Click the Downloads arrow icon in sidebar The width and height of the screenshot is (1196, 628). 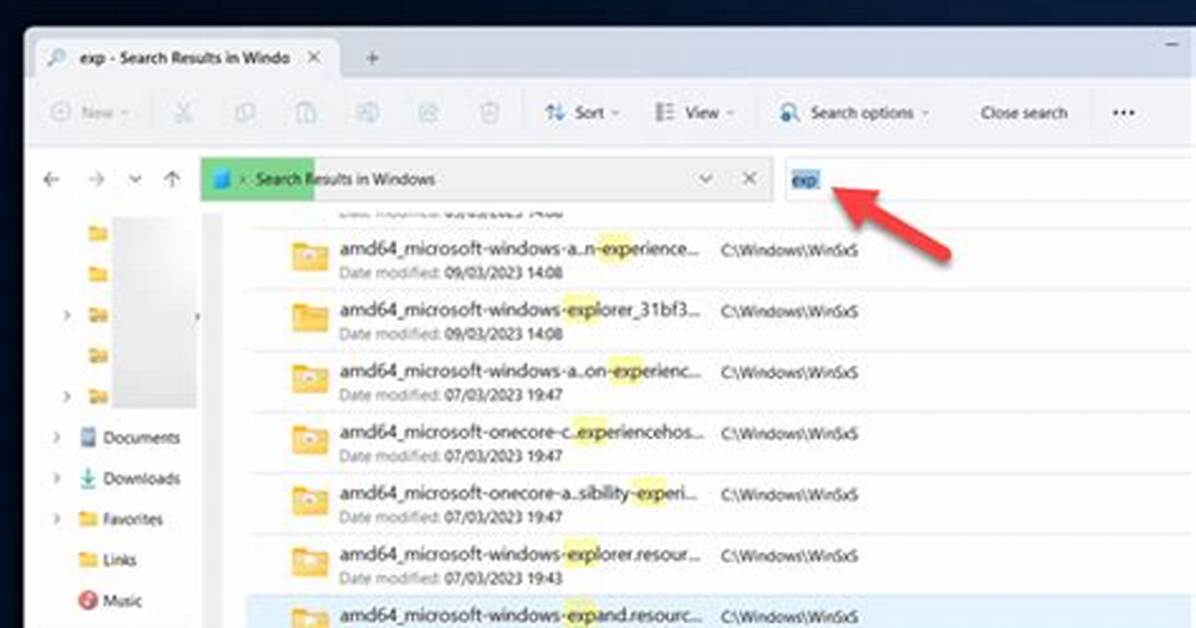click(88, 478)
